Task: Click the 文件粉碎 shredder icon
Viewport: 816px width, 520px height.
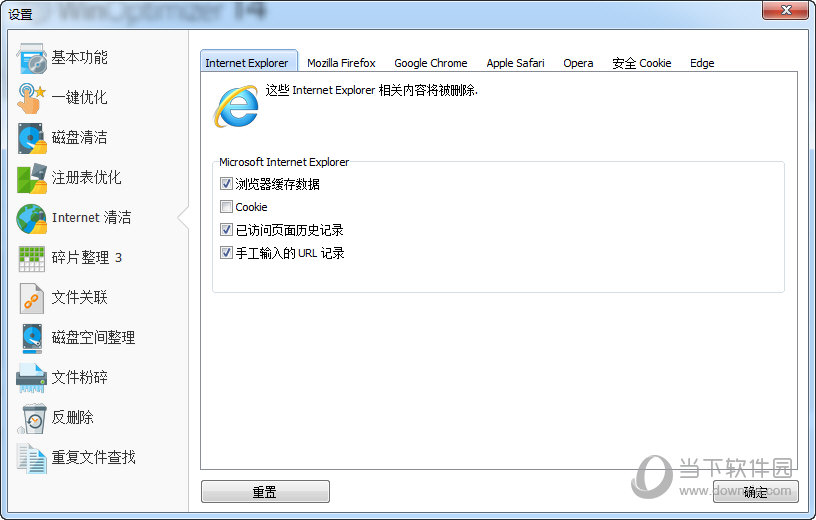Action: point(32,378)
